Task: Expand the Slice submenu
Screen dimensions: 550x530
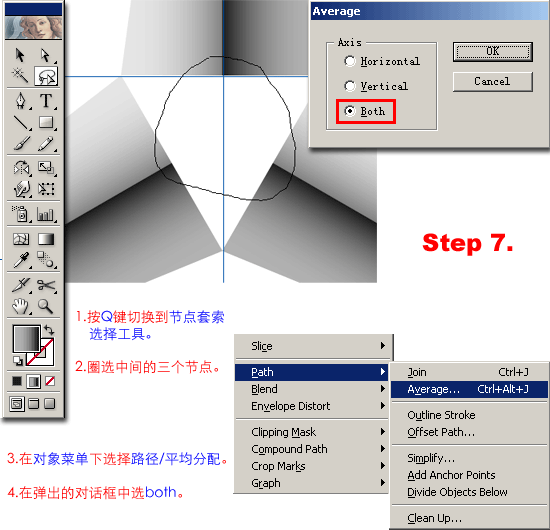Action: click(x=314, y=346)
